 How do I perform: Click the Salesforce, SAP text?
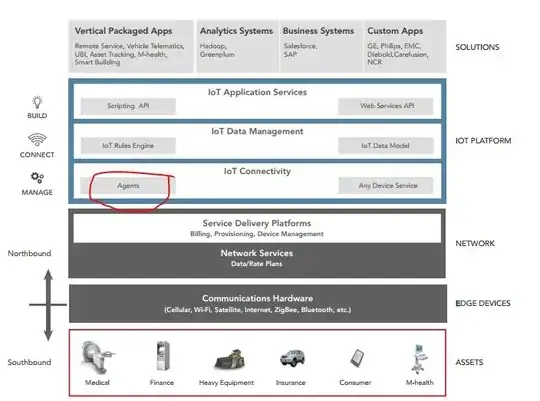[x=300, y=50]
